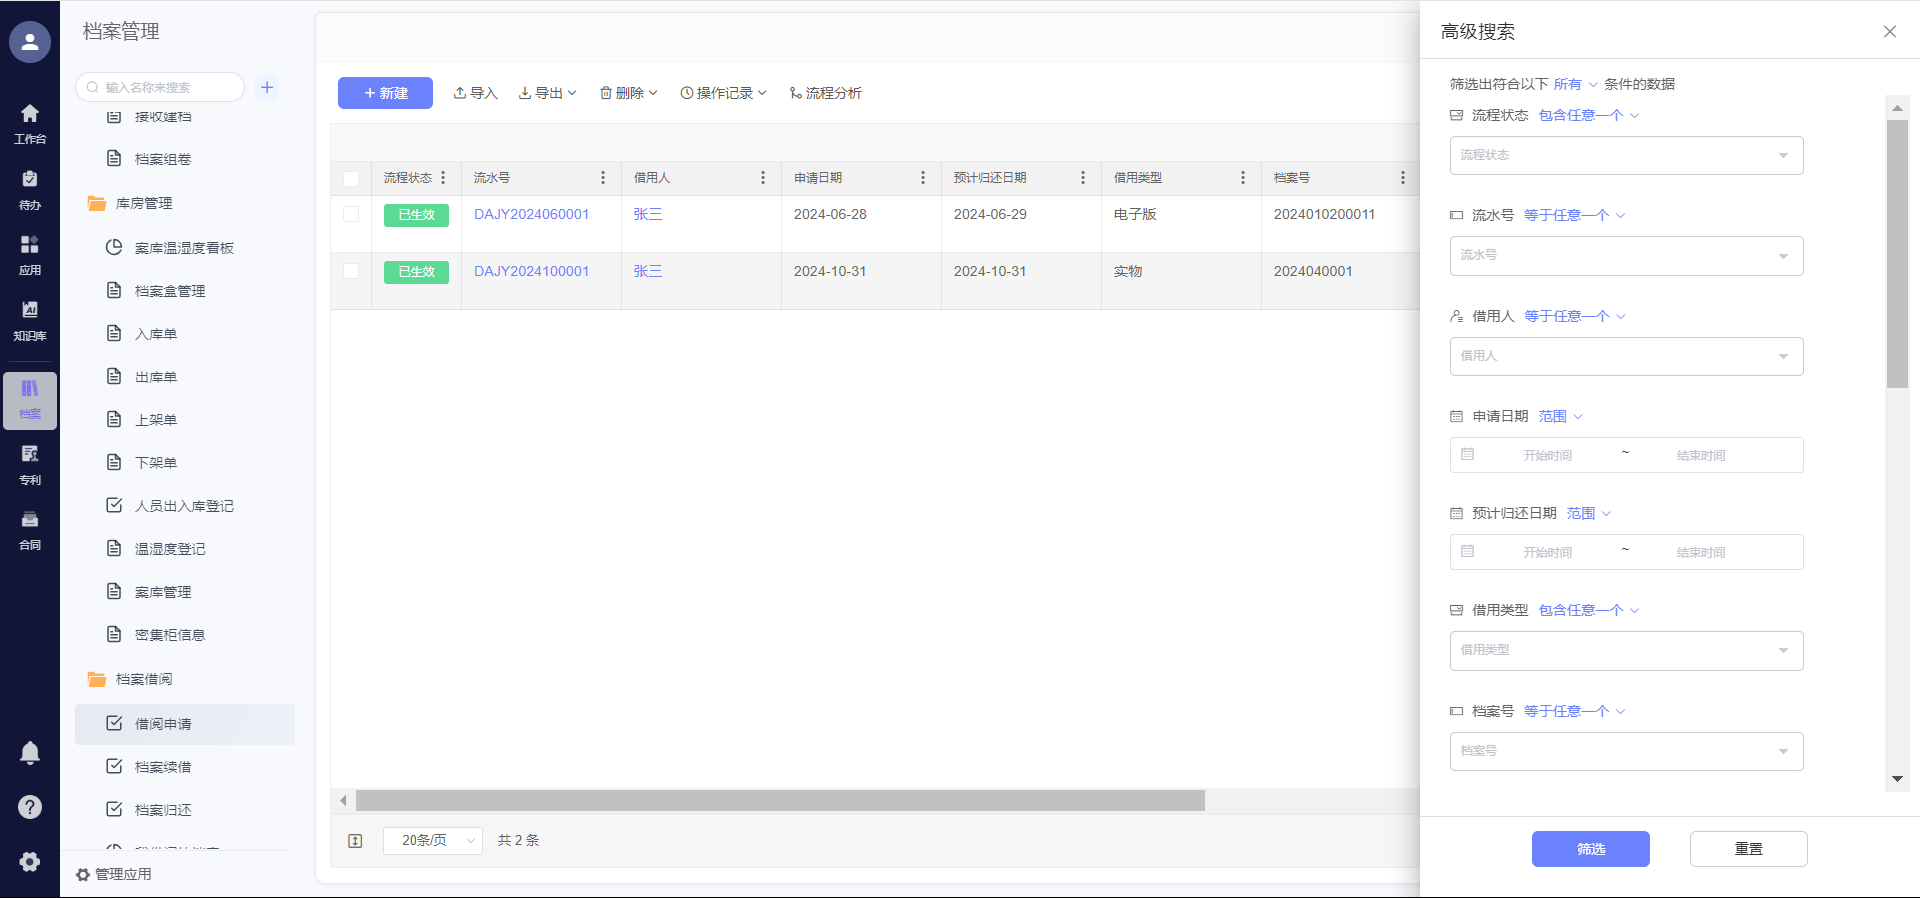Open the 知识库 icon in sidebar

[x=30, y=320]
